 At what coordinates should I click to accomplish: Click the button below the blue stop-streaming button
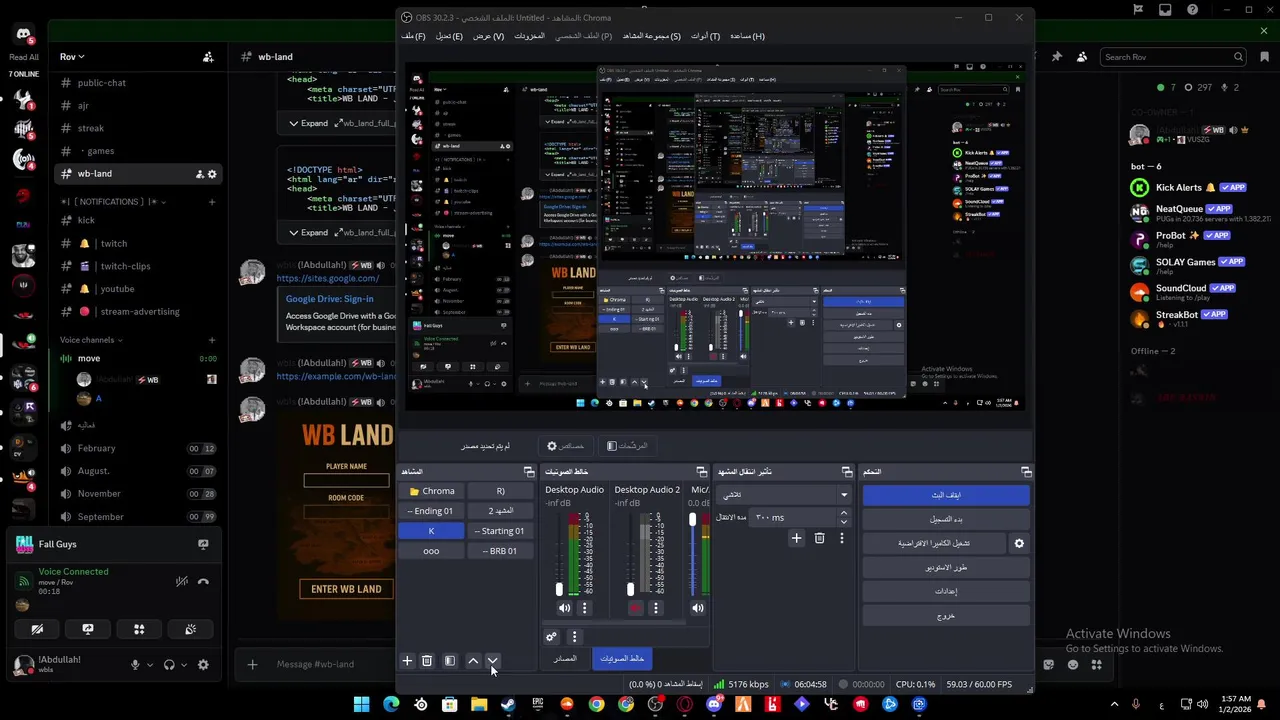tap(946, 519)
